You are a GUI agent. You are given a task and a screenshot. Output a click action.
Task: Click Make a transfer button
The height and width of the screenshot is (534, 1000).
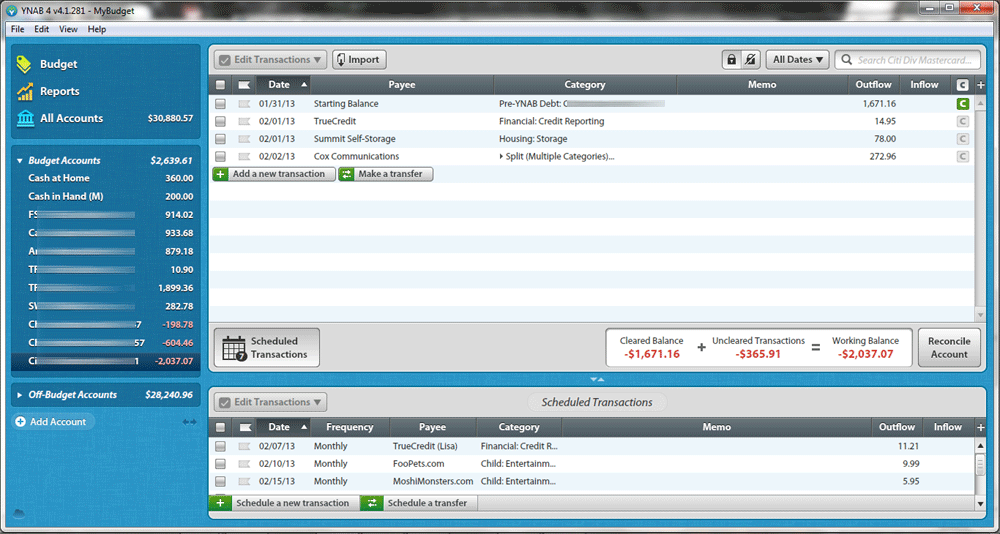(x=385, y=174)
